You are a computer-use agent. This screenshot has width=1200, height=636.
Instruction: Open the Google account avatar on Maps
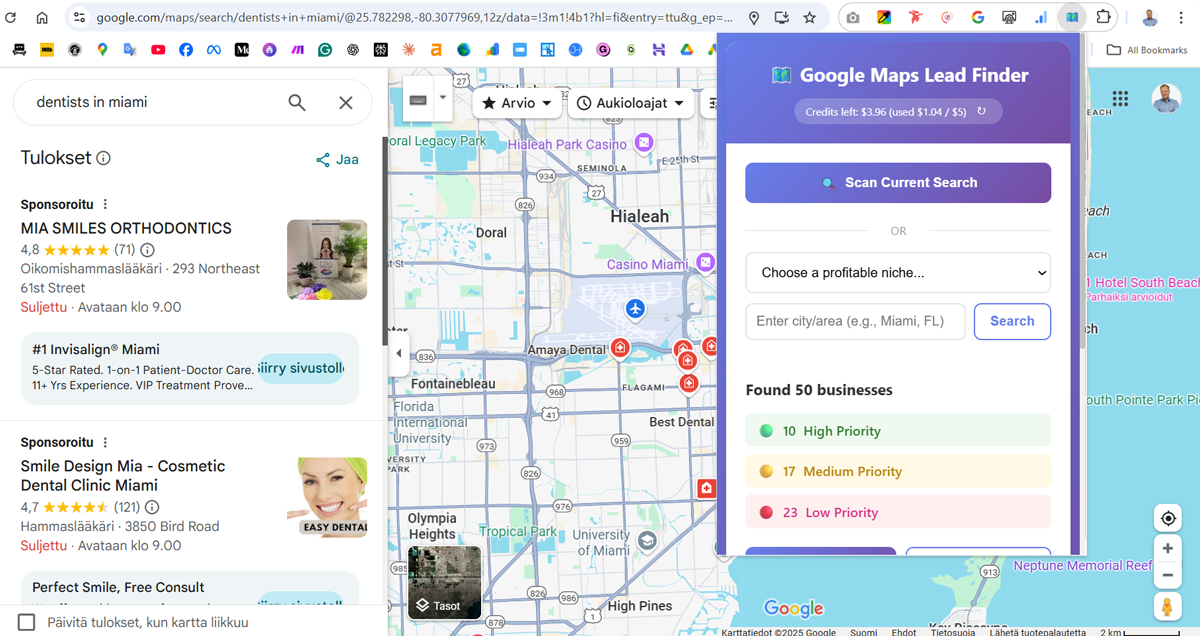coord(1166,98)
